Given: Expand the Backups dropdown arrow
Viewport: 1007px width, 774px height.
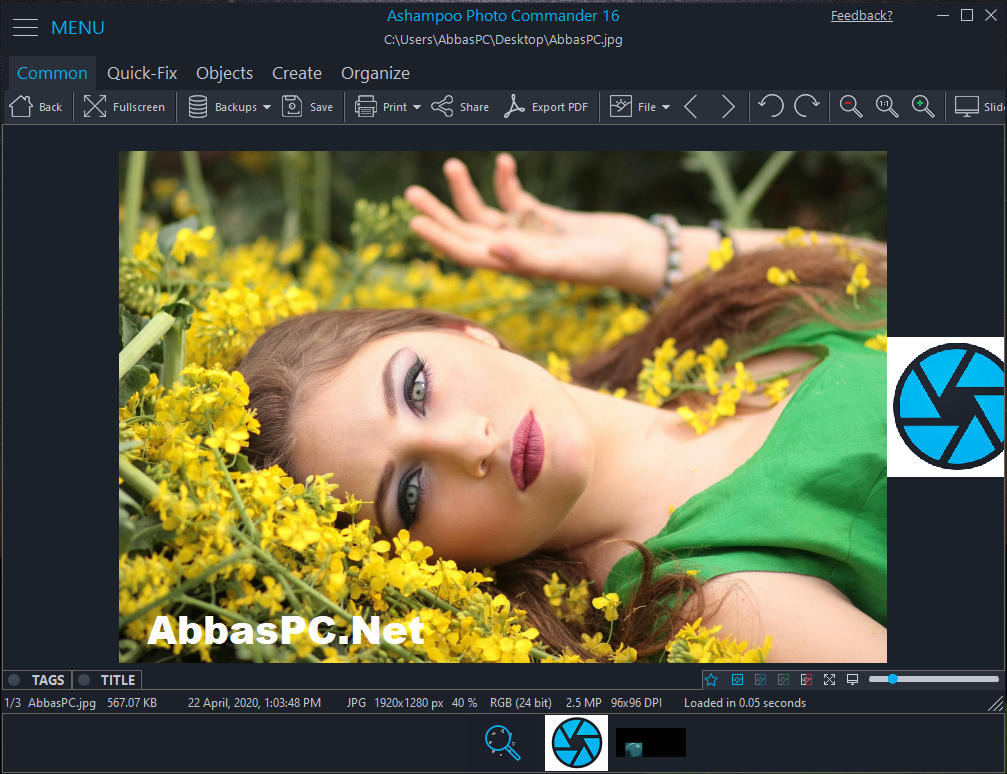Looking at the screenshot, I should 267,107.
